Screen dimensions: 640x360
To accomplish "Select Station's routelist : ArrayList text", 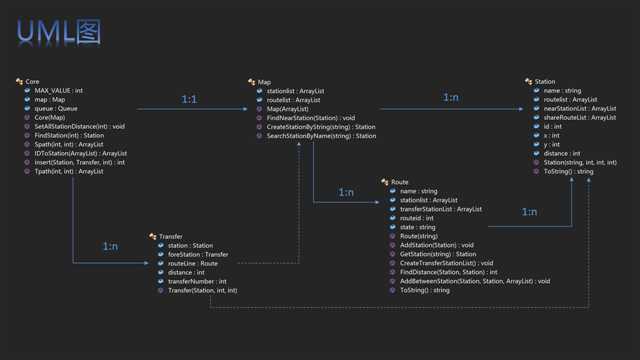I will (571, 100).
